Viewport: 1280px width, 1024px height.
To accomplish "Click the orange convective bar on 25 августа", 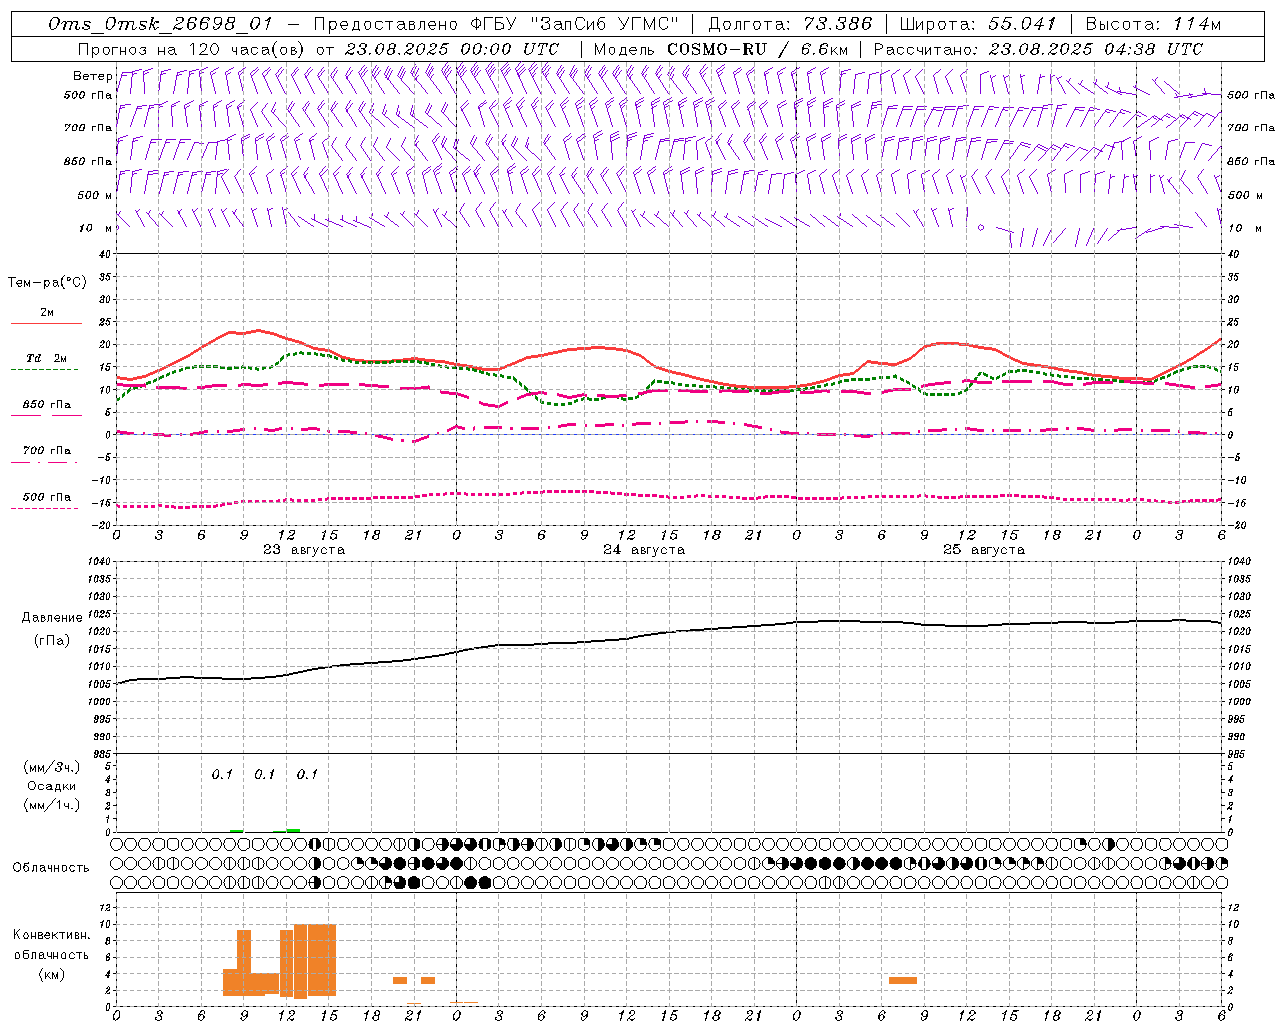I will (x=903, y=980).
